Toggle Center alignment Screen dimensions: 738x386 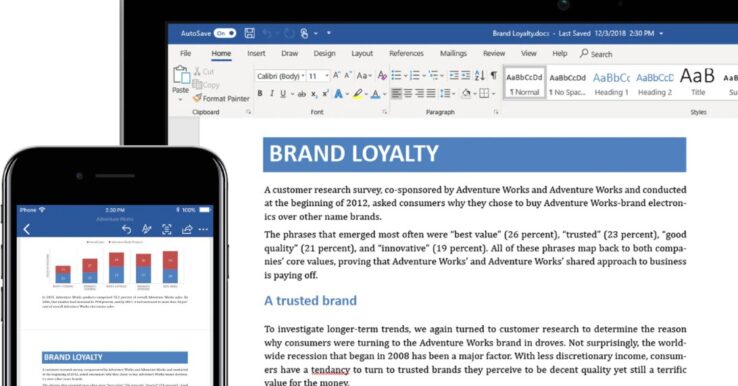(x=408, y=93)
